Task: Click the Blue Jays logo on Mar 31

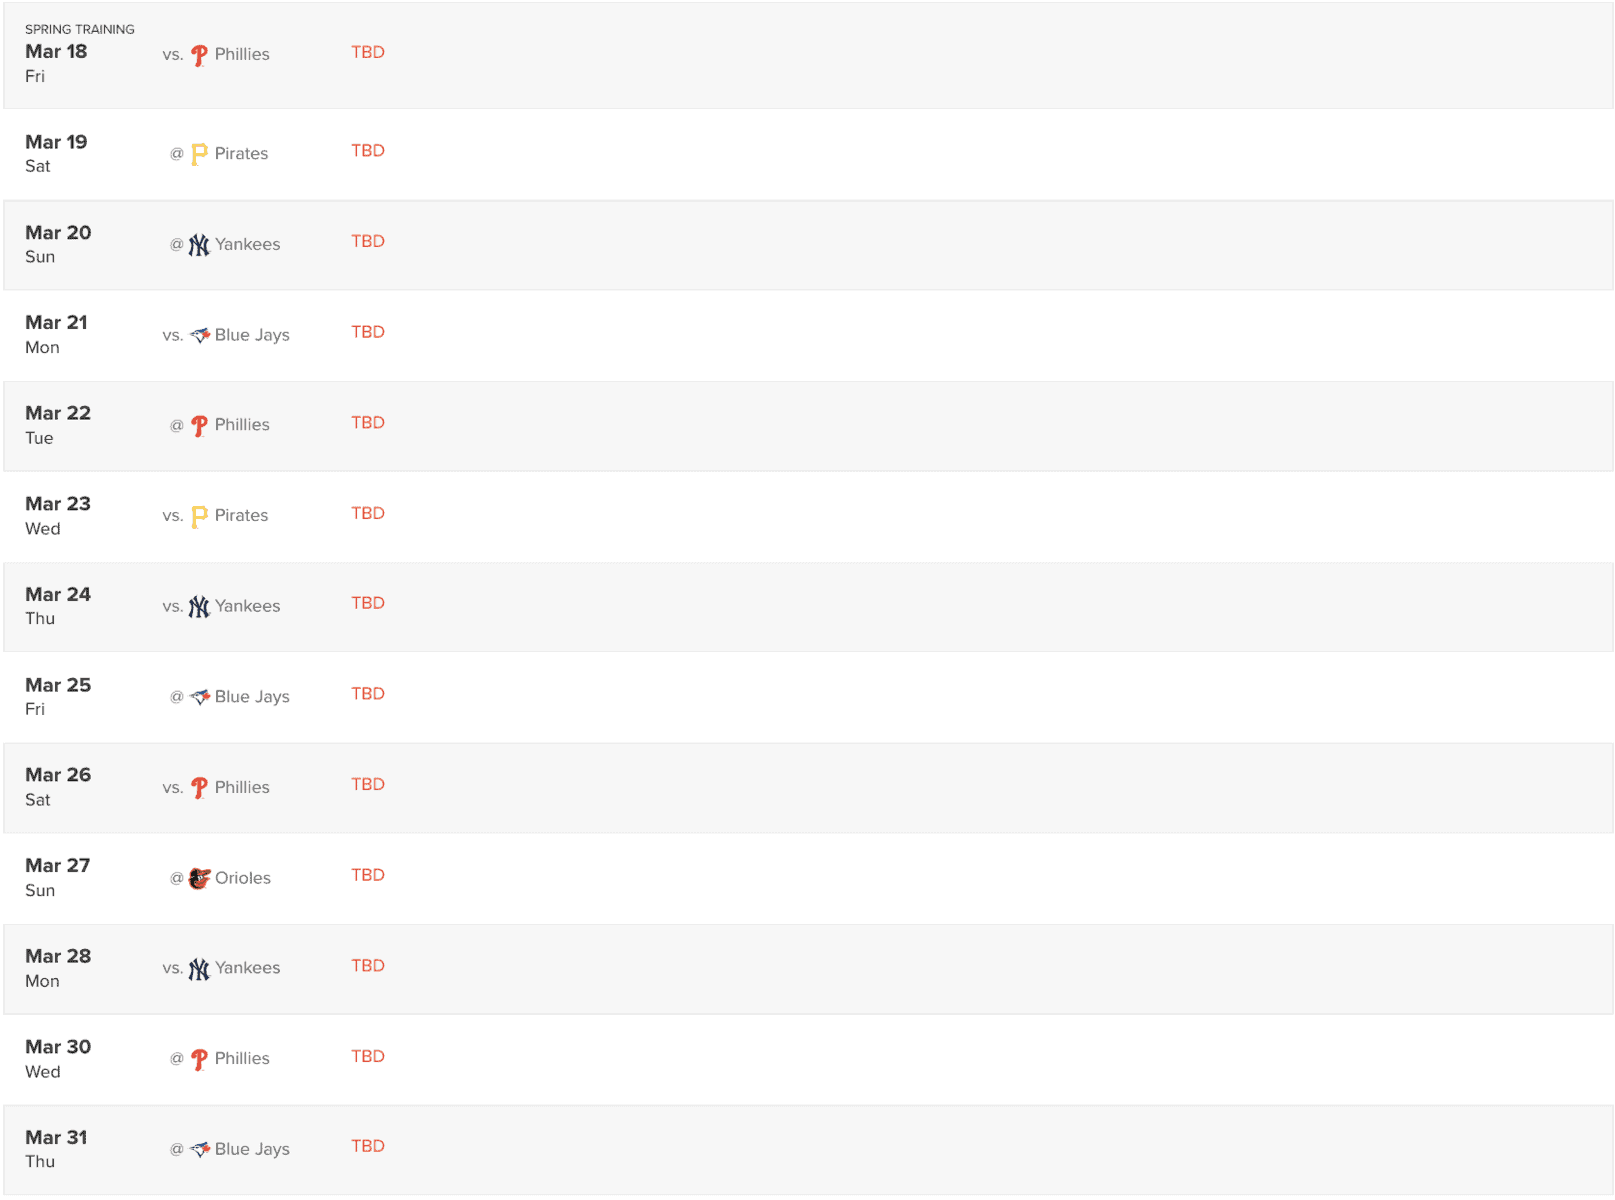Action: pos(200,1149)
